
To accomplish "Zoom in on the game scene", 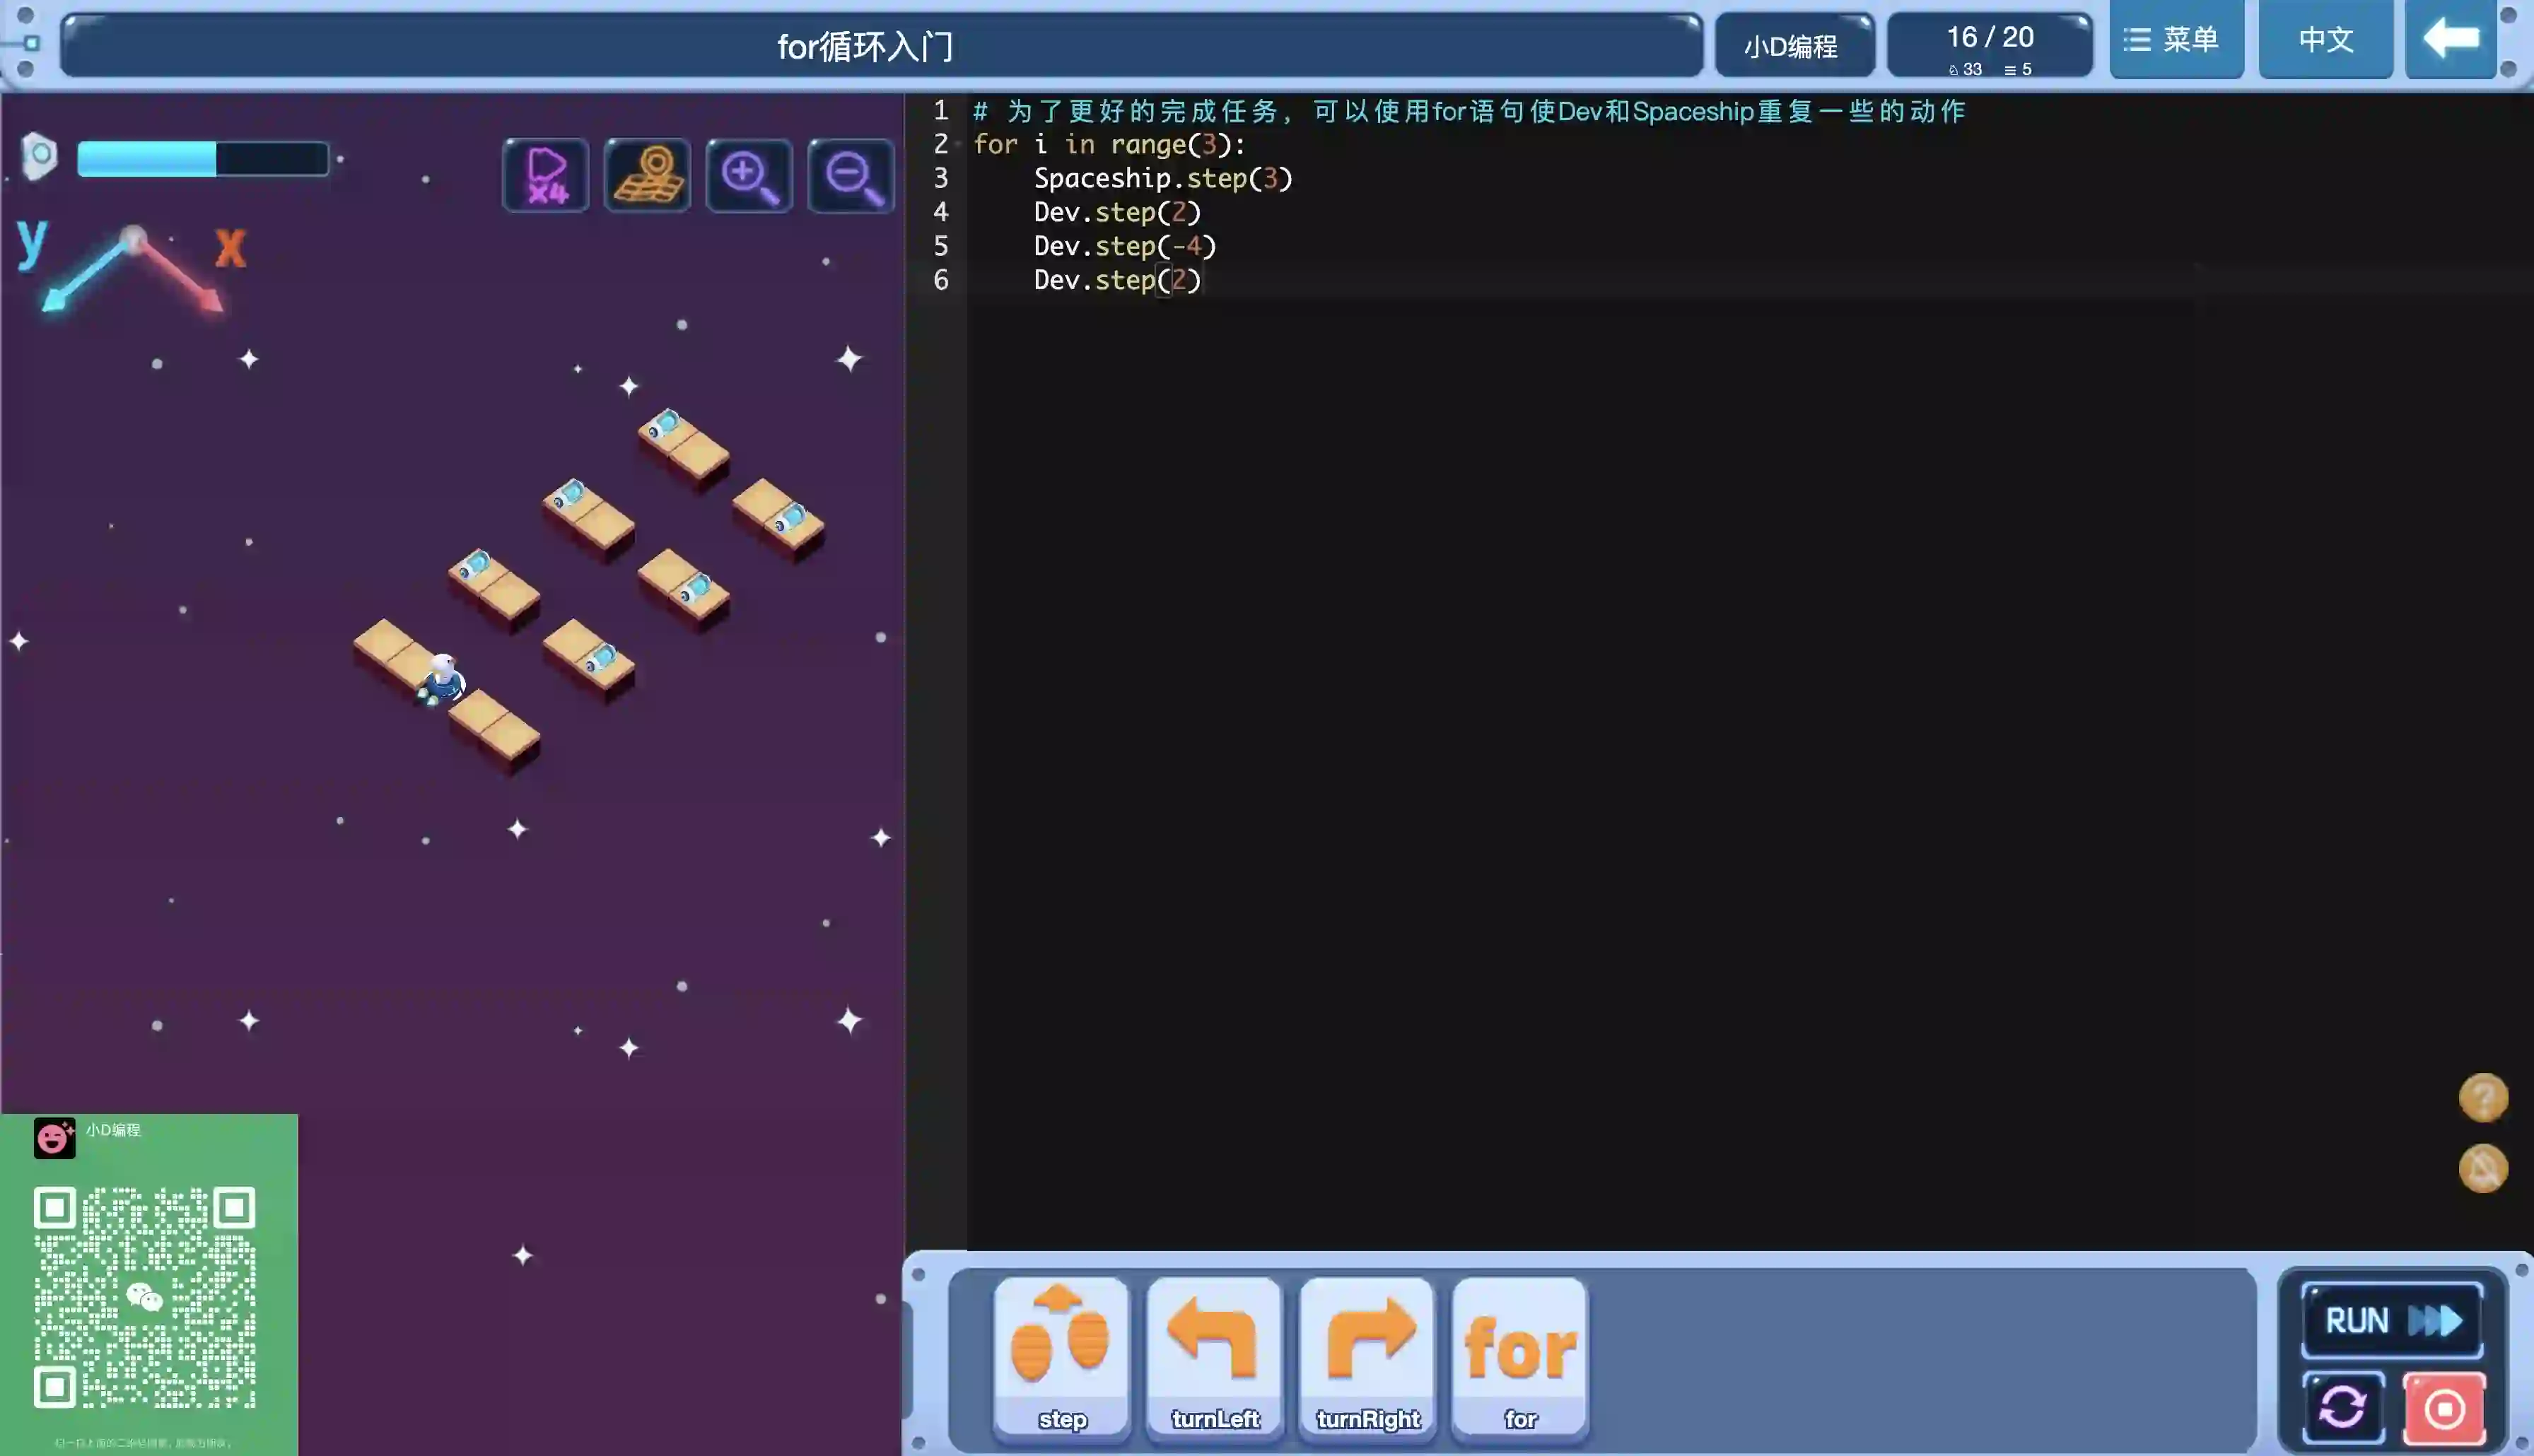I will pyautogui.click(x=749, y=175).
